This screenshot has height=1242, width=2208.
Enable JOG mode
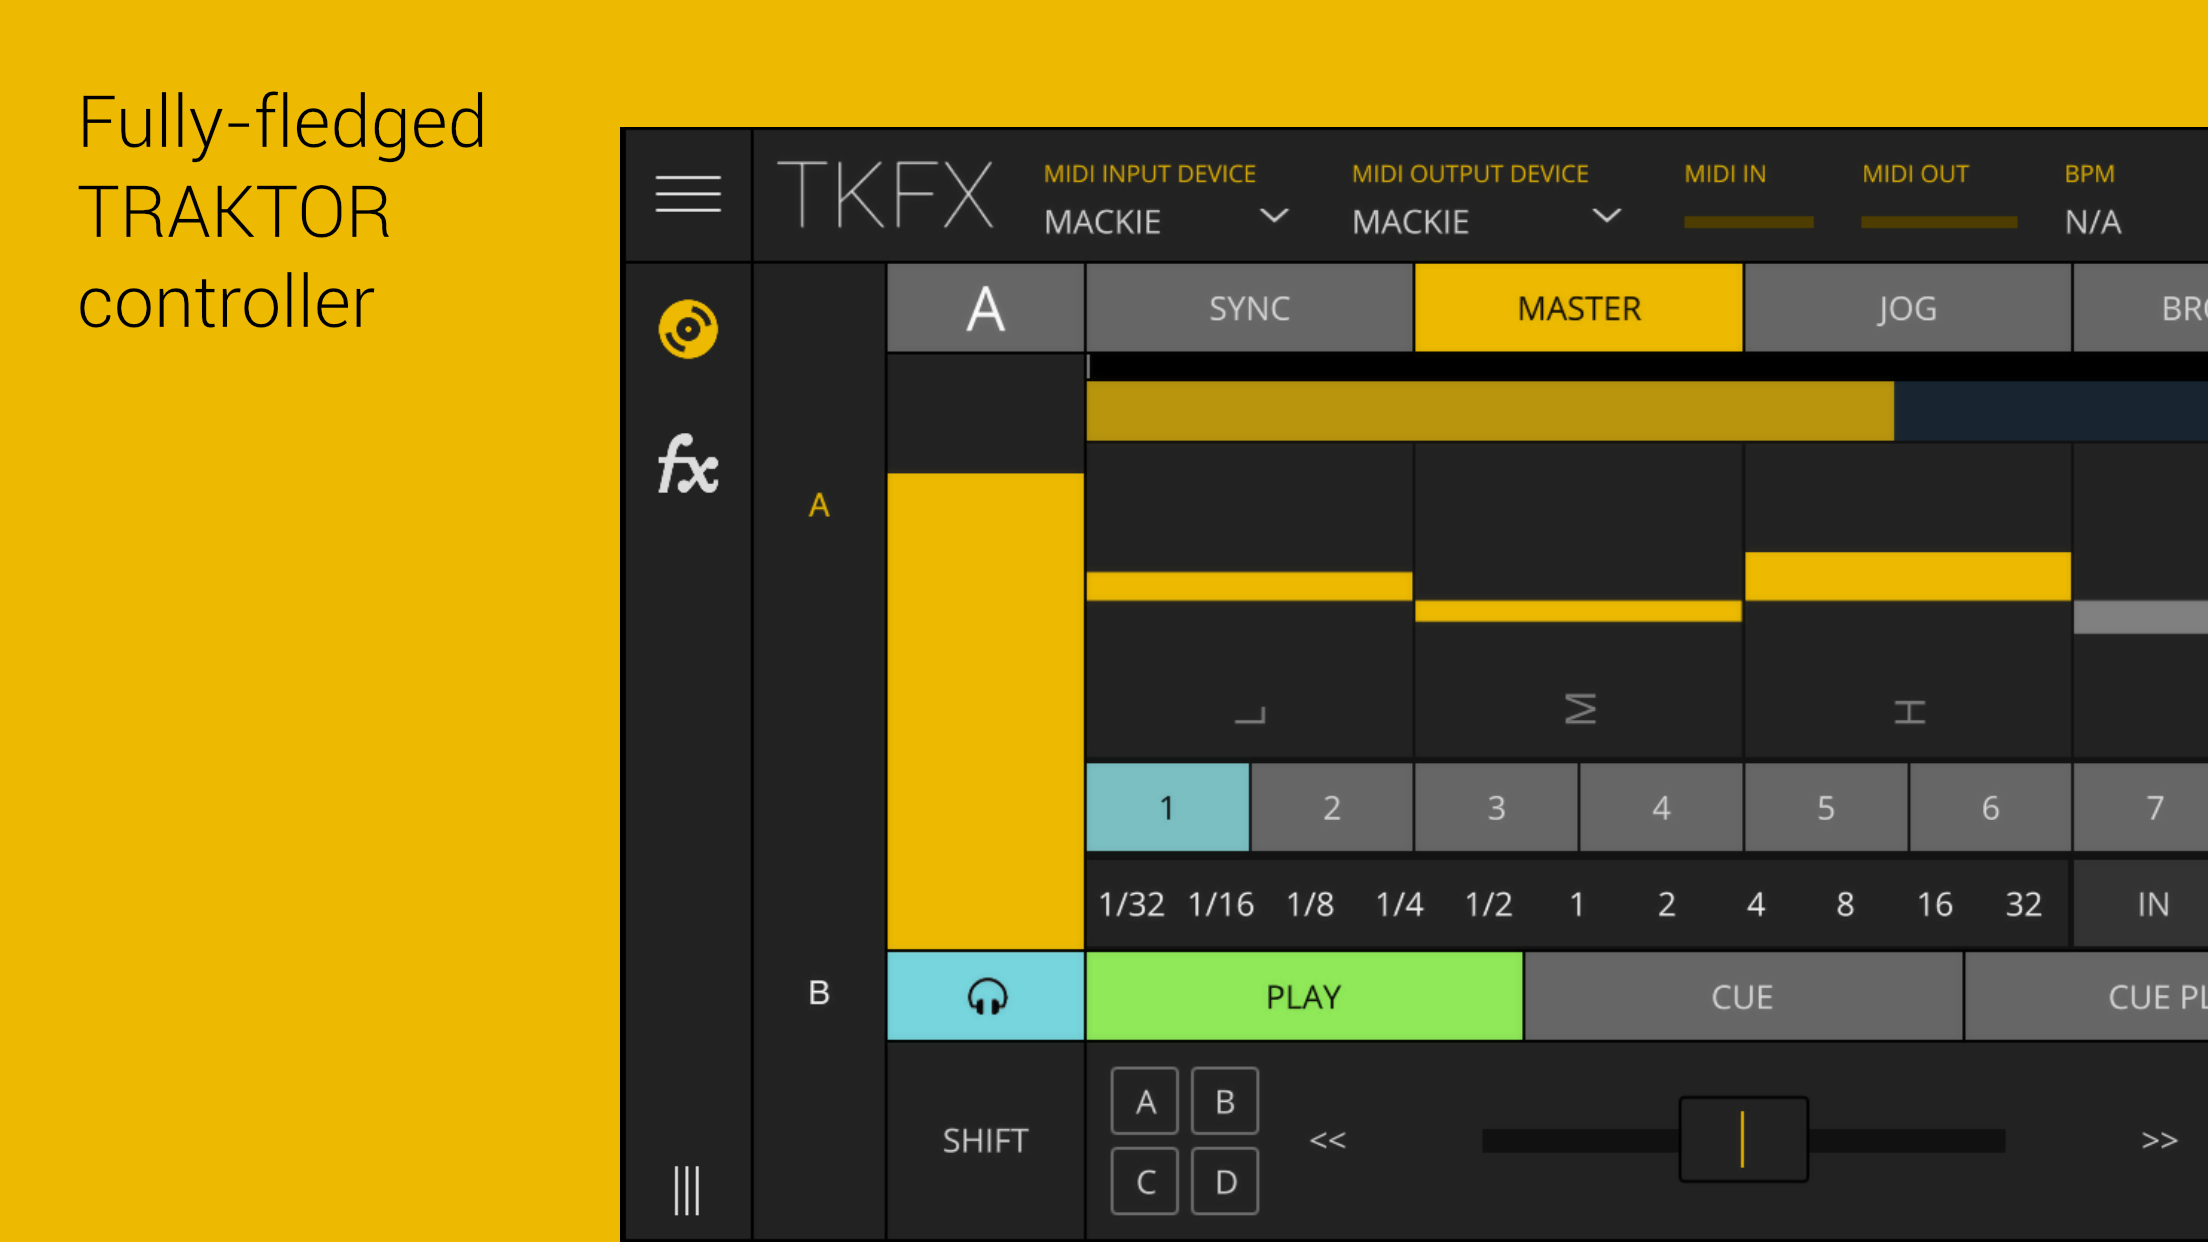pyautogui.click(x=1907, y=308)
